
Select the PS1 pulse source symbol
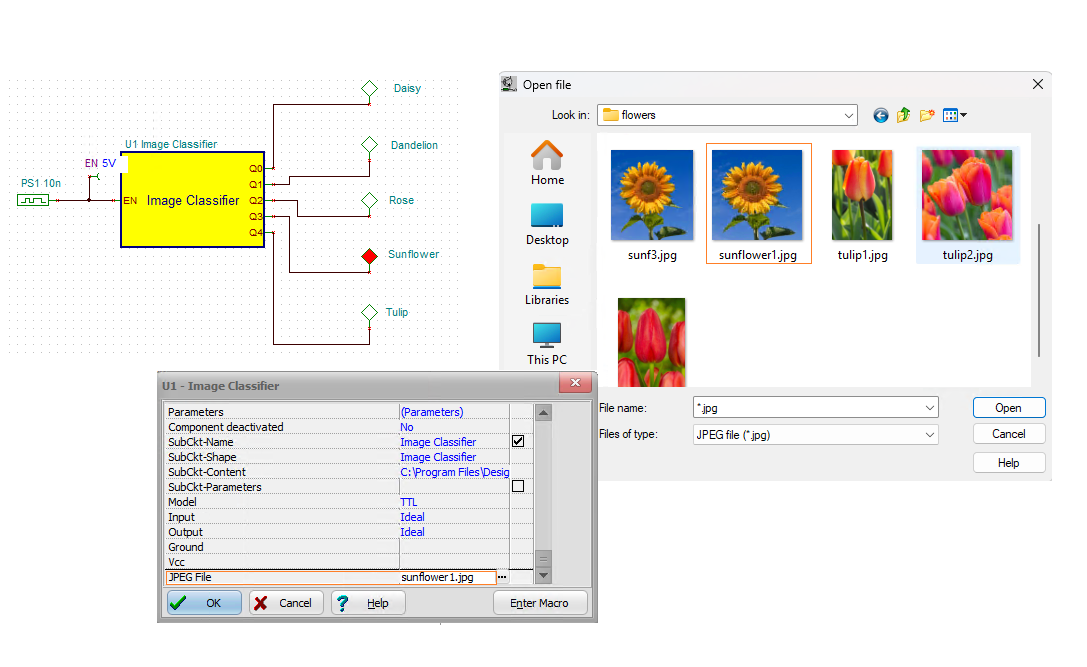click(x=33, y=198)
